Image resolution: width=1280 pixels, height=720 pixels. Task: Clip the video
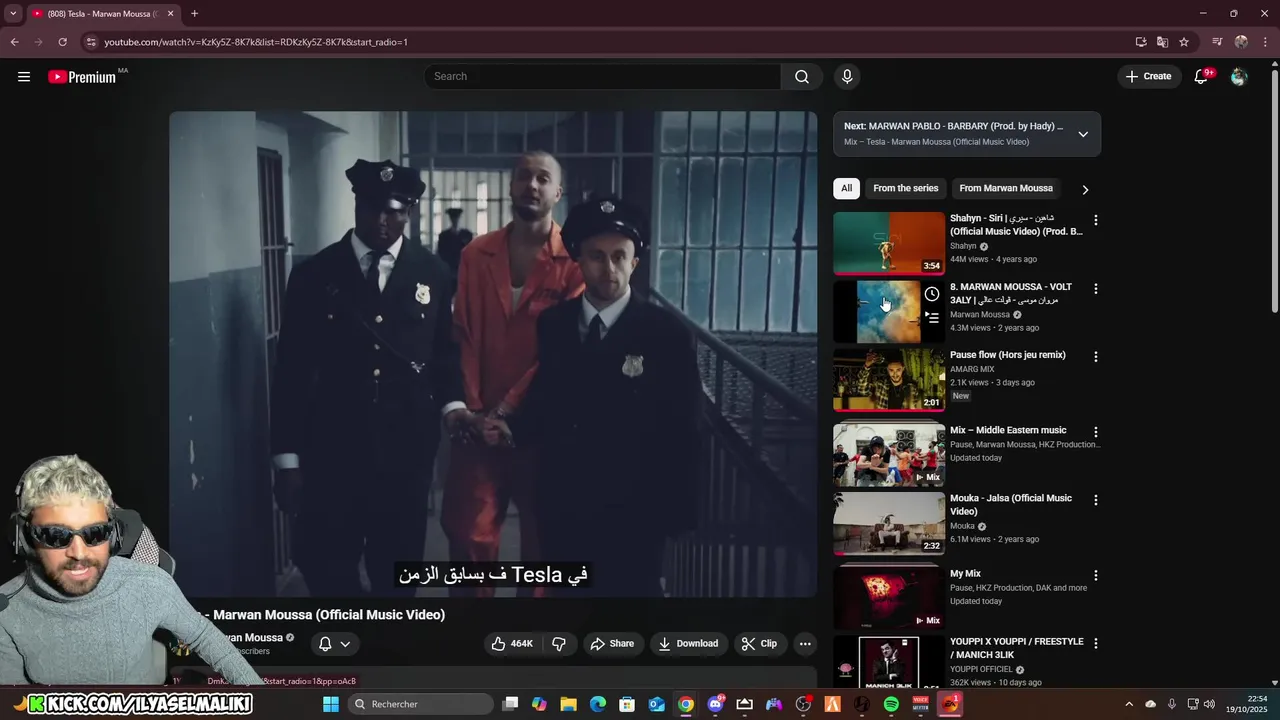click(x=759, y=644)
